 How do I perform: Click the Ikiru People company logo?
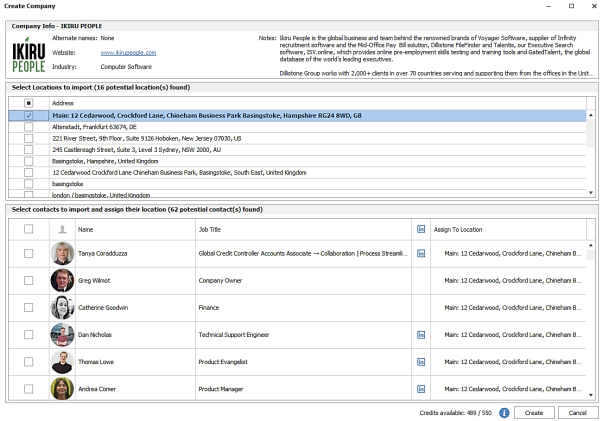pyautogui.click(x=29, y=55)
